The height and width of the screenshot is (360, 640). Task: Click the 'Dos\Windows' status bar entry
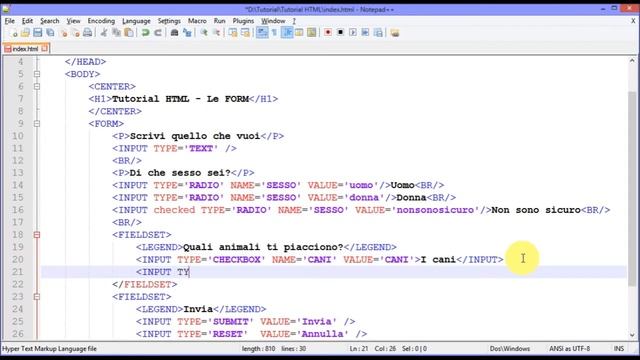click(510, 349)
